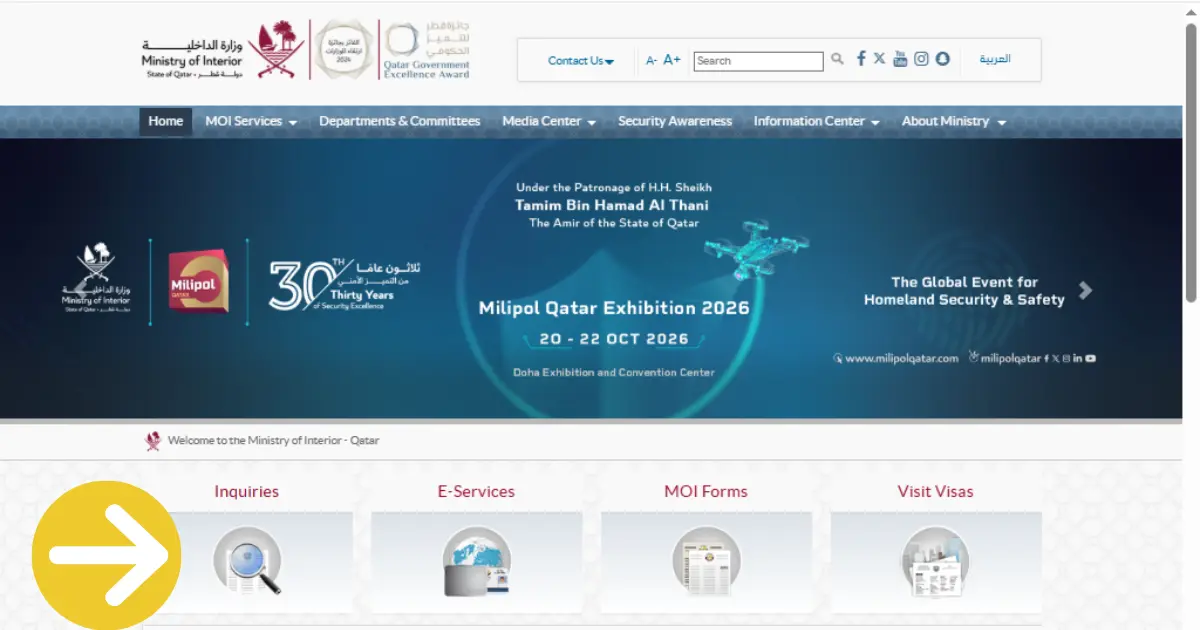1200x630 pixels.
Task: Click the Visit Visas heading link
Action: pos(935,491)
